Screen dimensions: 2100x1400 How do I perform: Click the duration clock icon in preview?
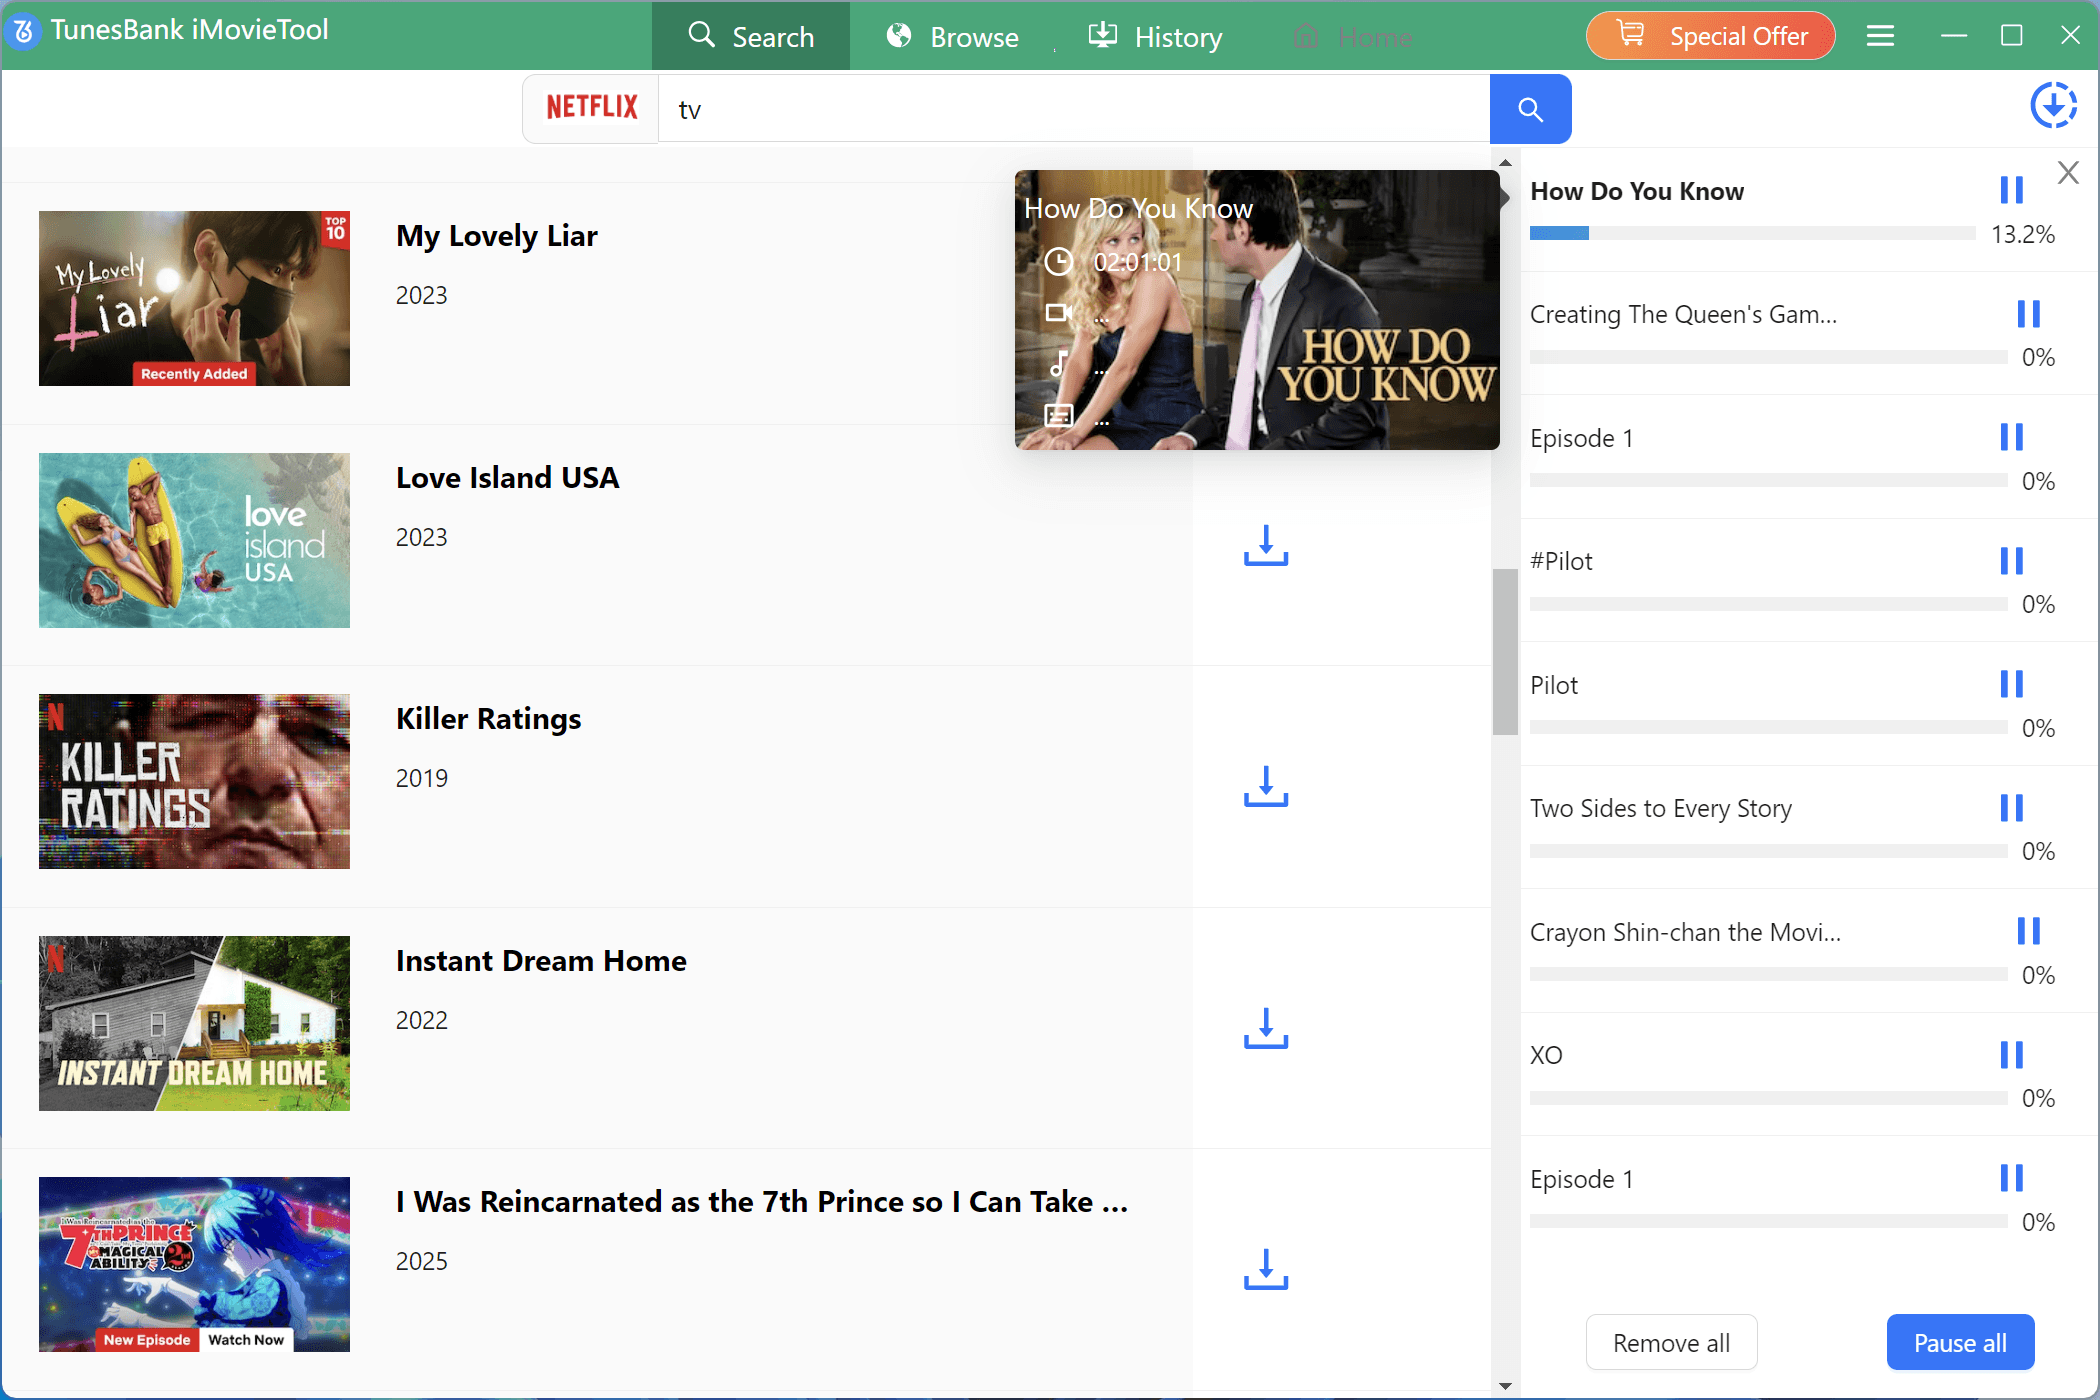coord(1058,262)
